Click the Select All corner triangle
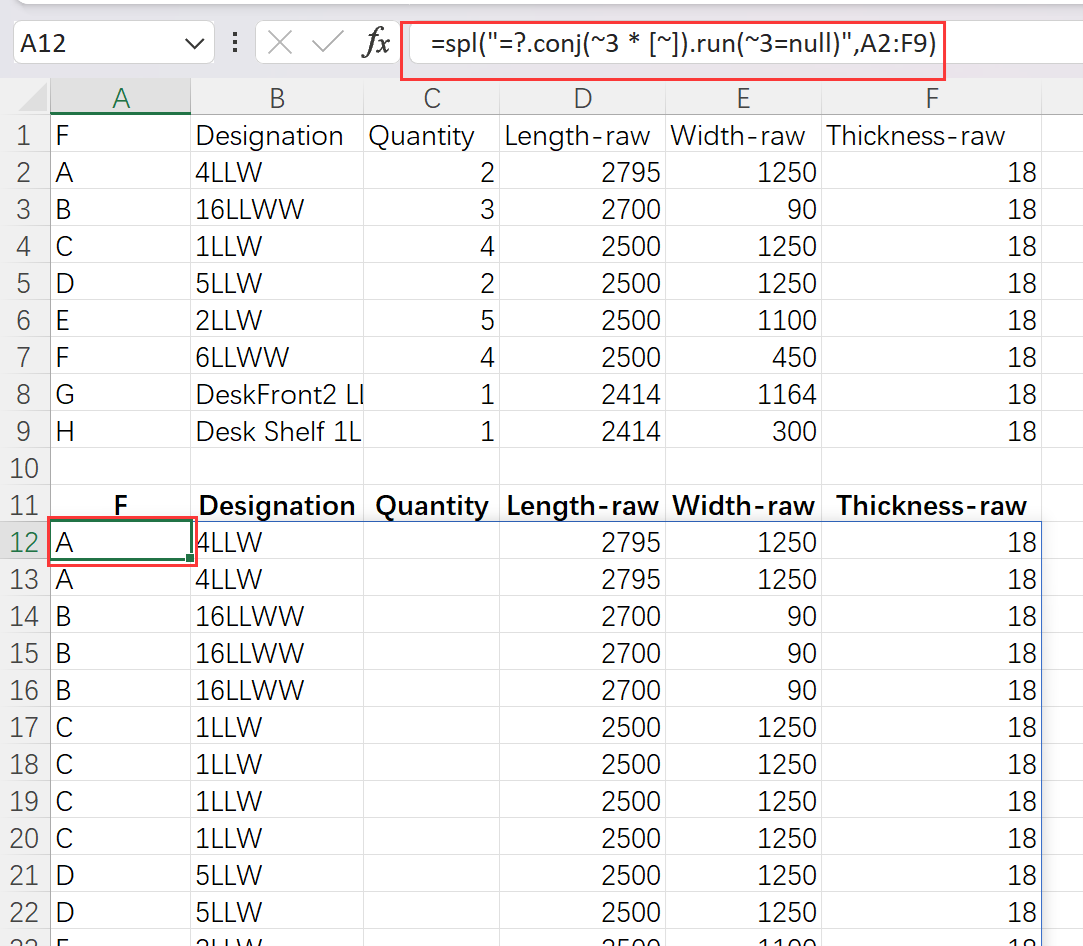 coord(33,98)
